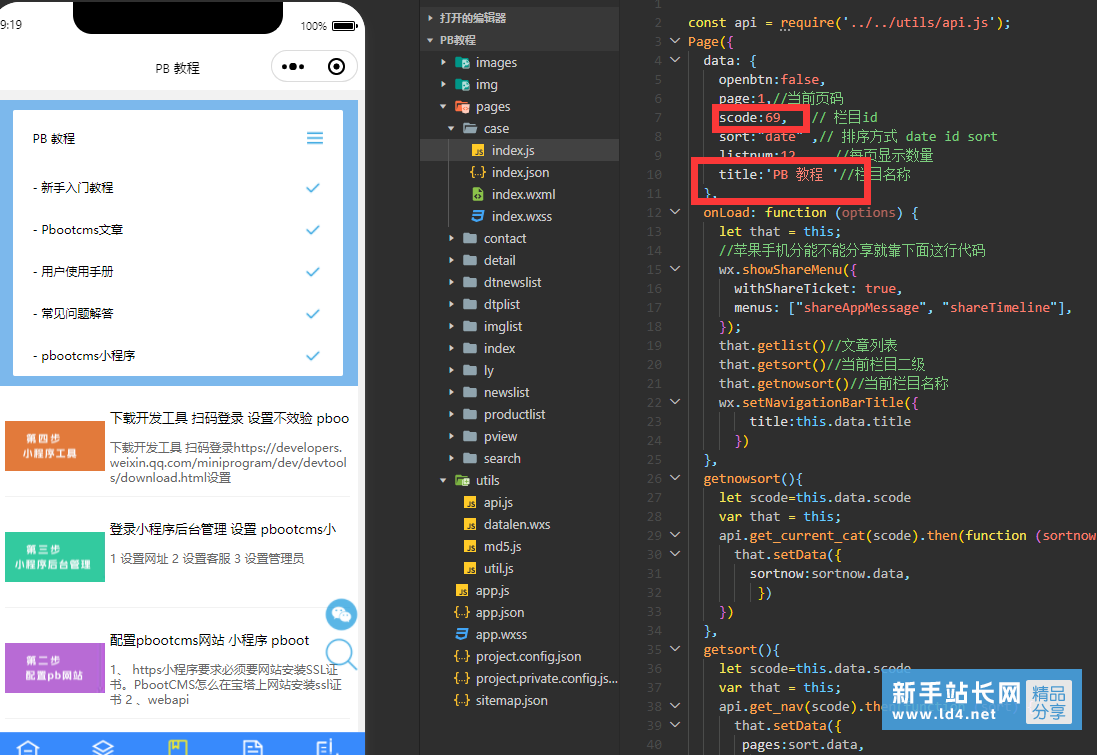This screenshot has height=755, width=1097.
Task: Open article 下载开发工具 扫码登录 title
Action: point(229,418)
